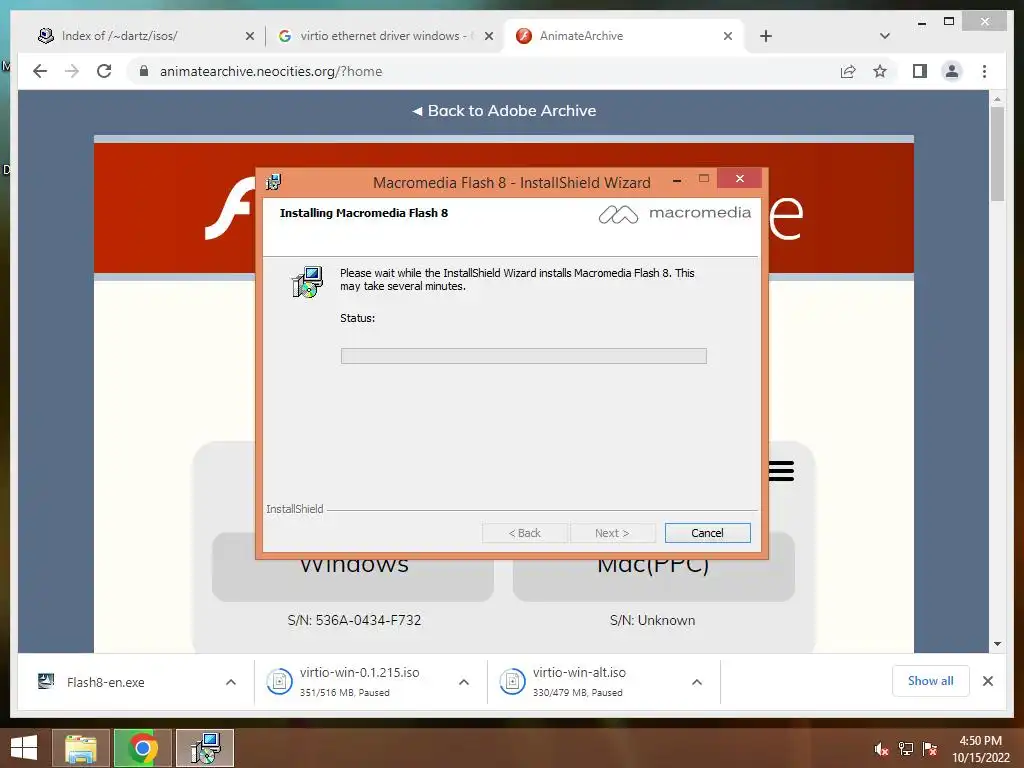1024x768 pixels.
Task: Click Chrome icon in taskbar
Action: tap(142, 748)
